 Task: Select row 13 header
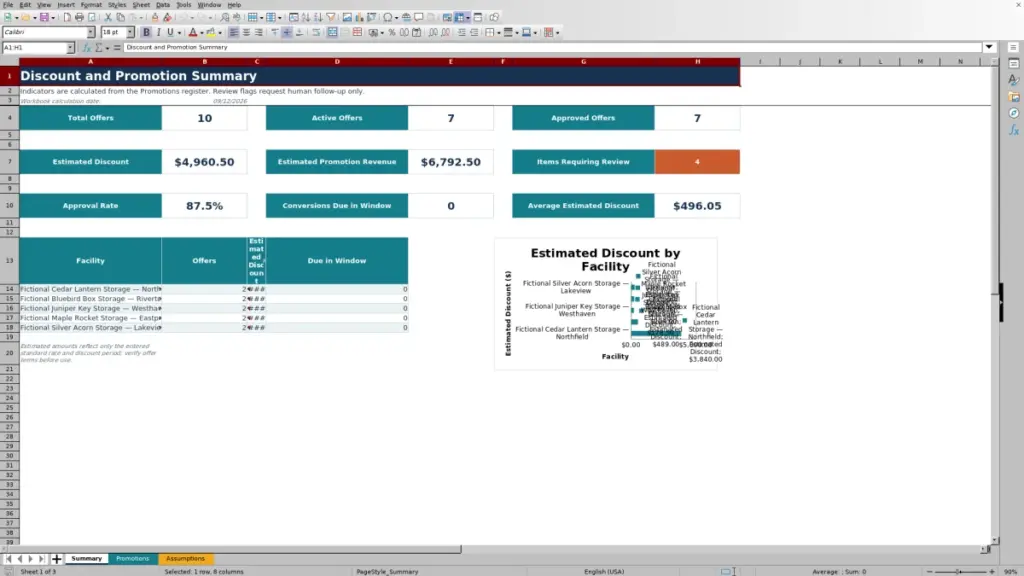point(9,261)
